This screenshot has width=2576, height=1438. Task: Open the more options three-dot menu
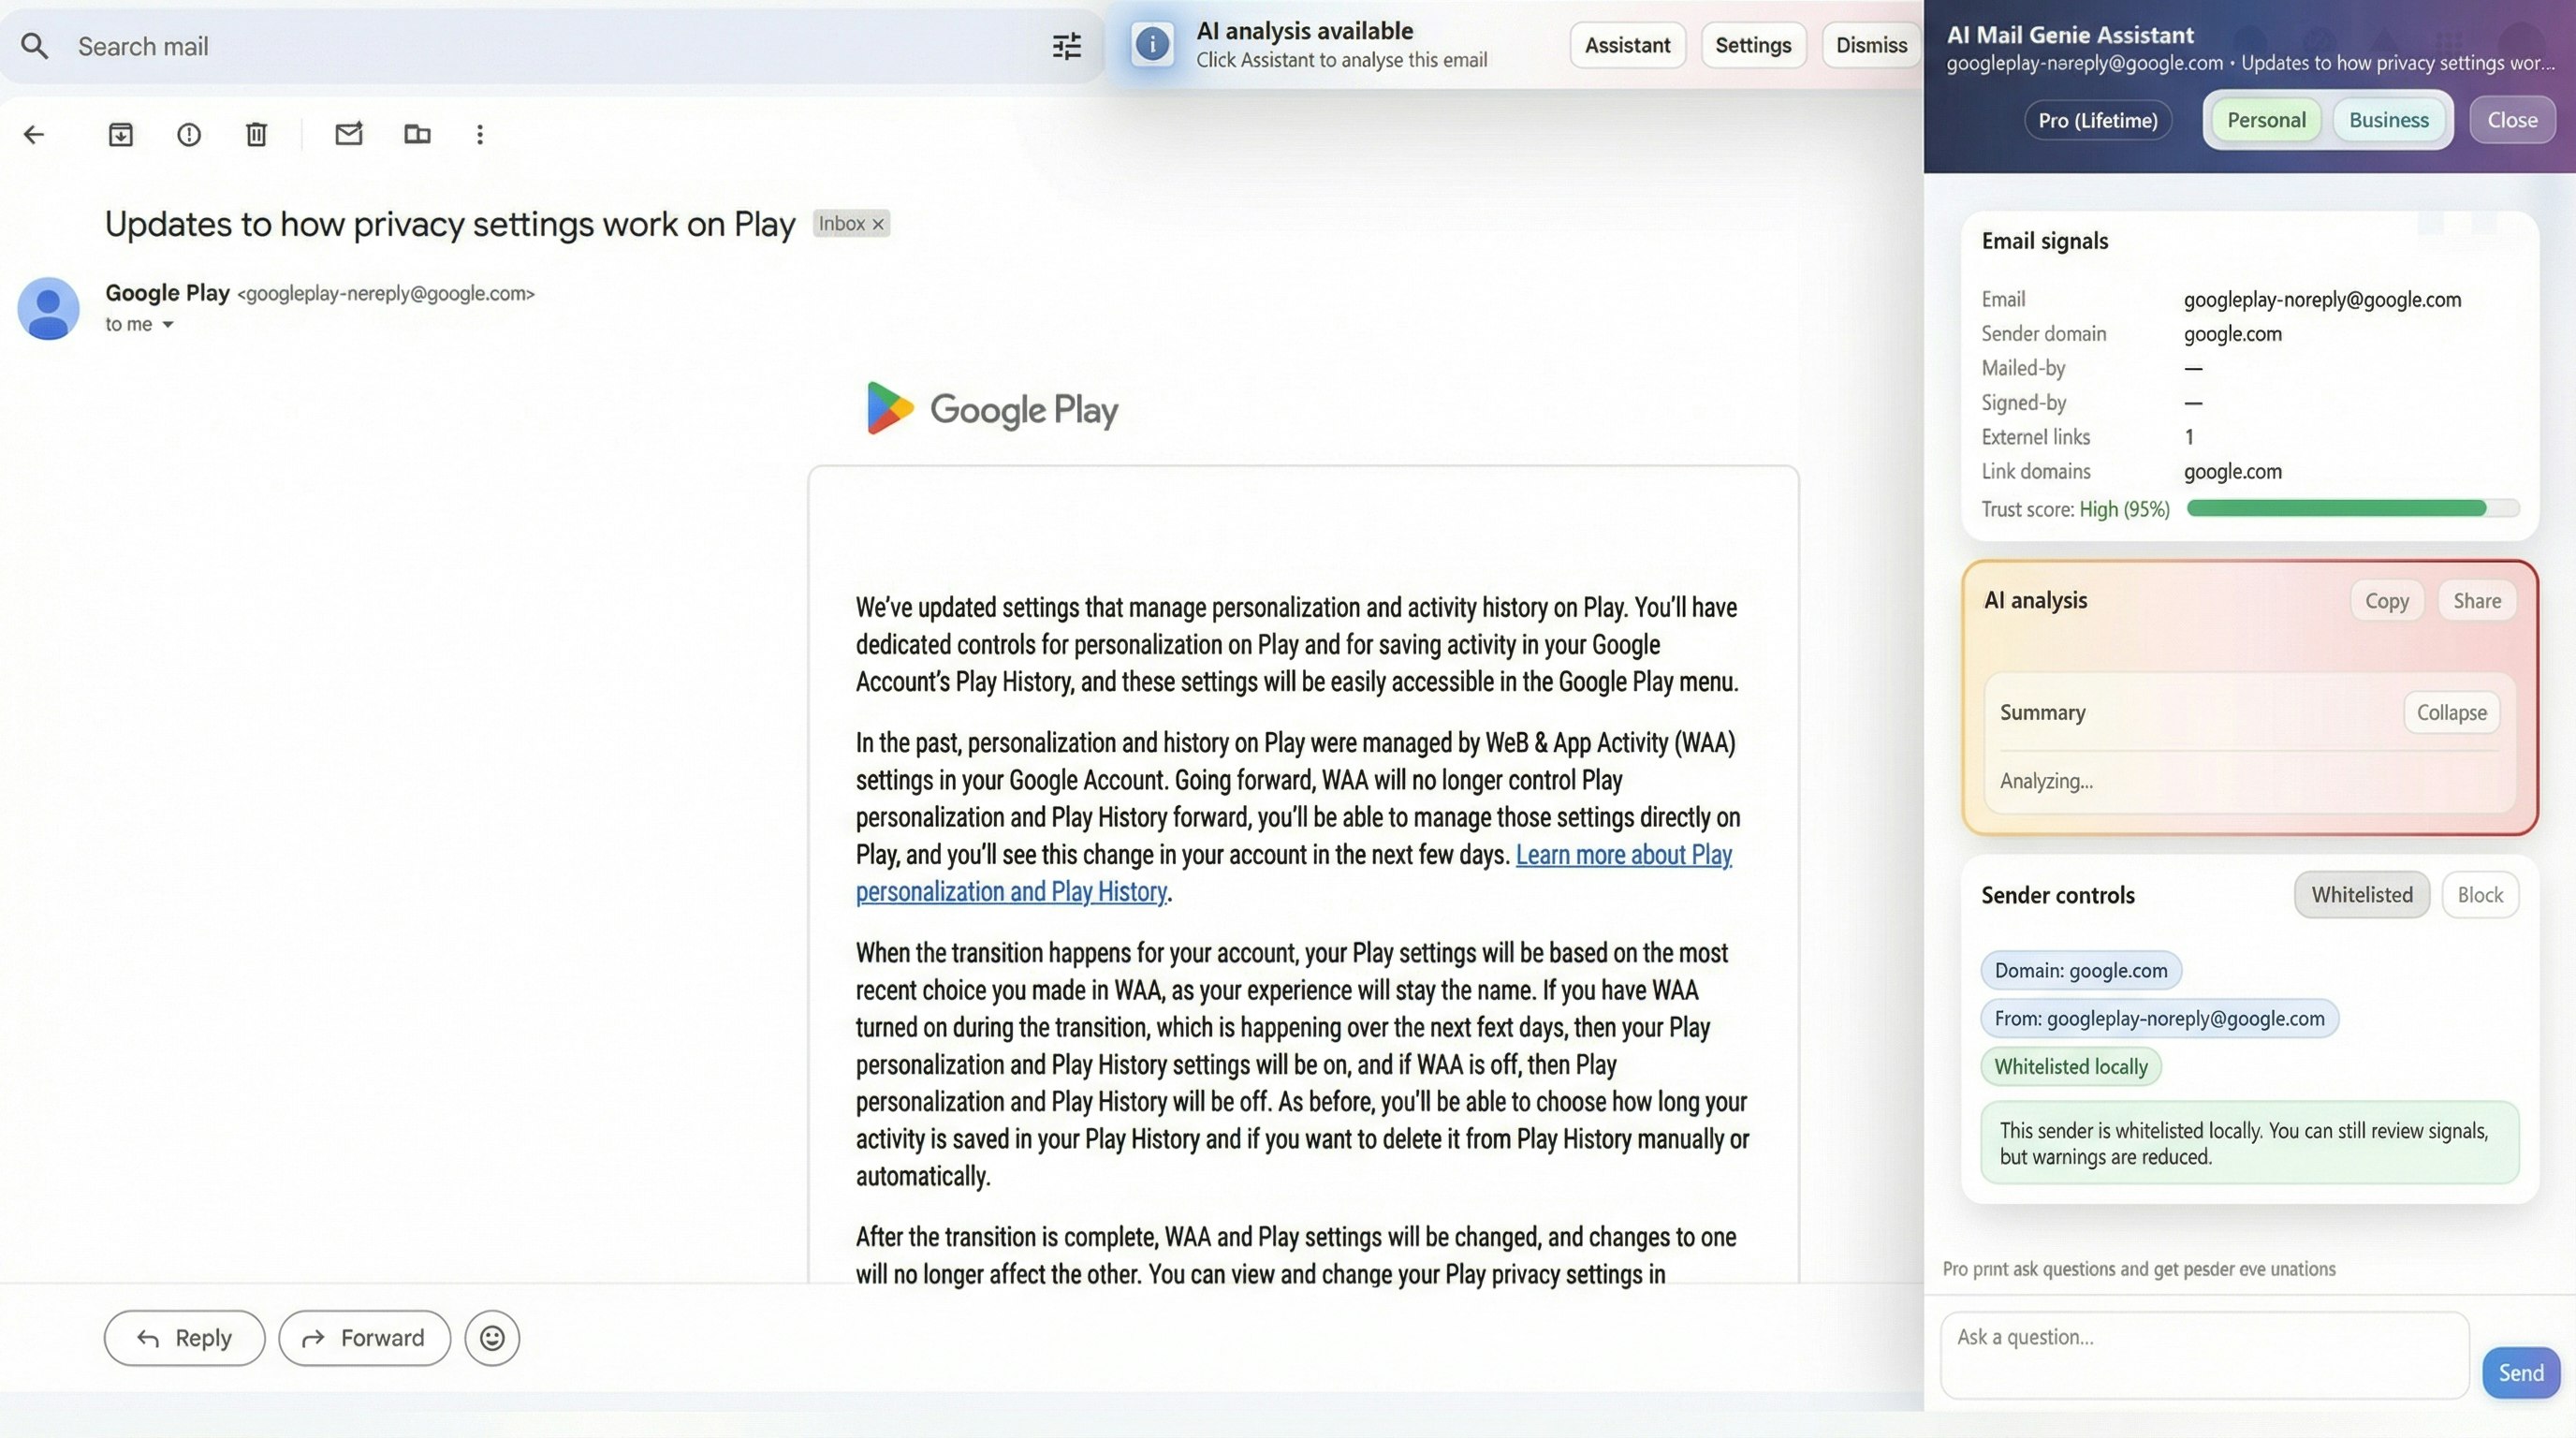coord(480,134)
